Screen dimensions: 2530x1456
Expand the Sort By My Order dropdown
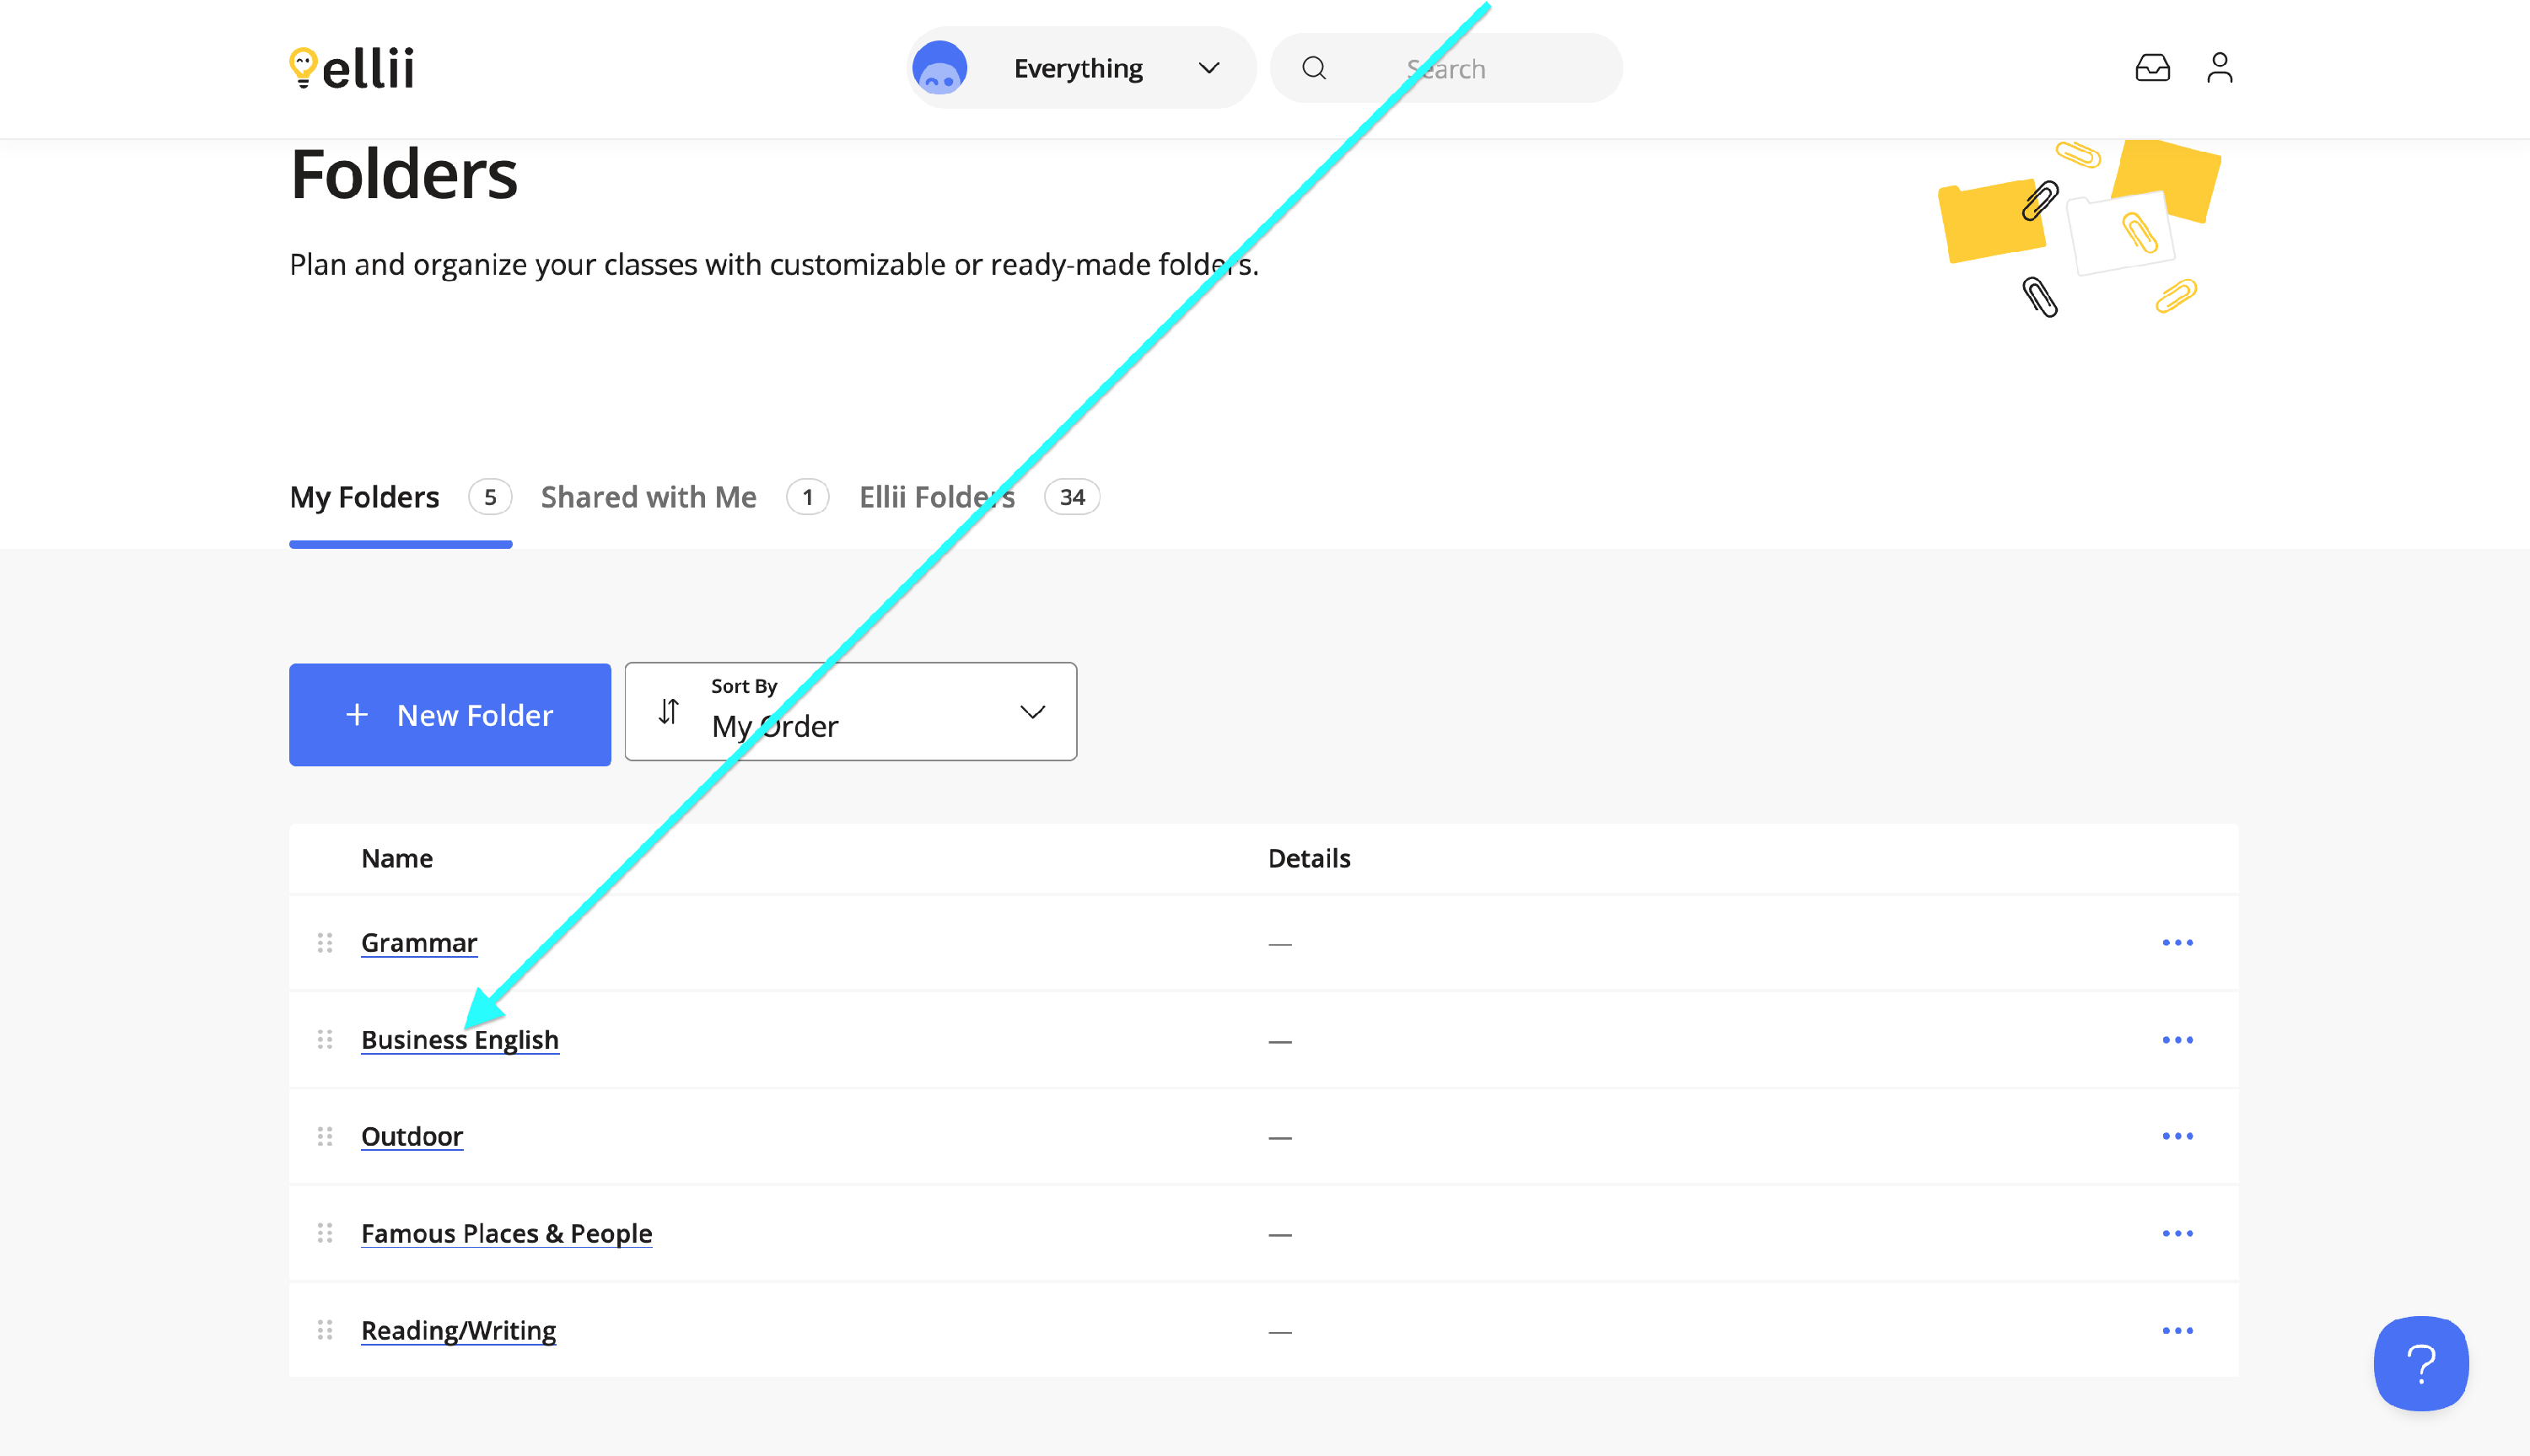[x=850, y=712]
